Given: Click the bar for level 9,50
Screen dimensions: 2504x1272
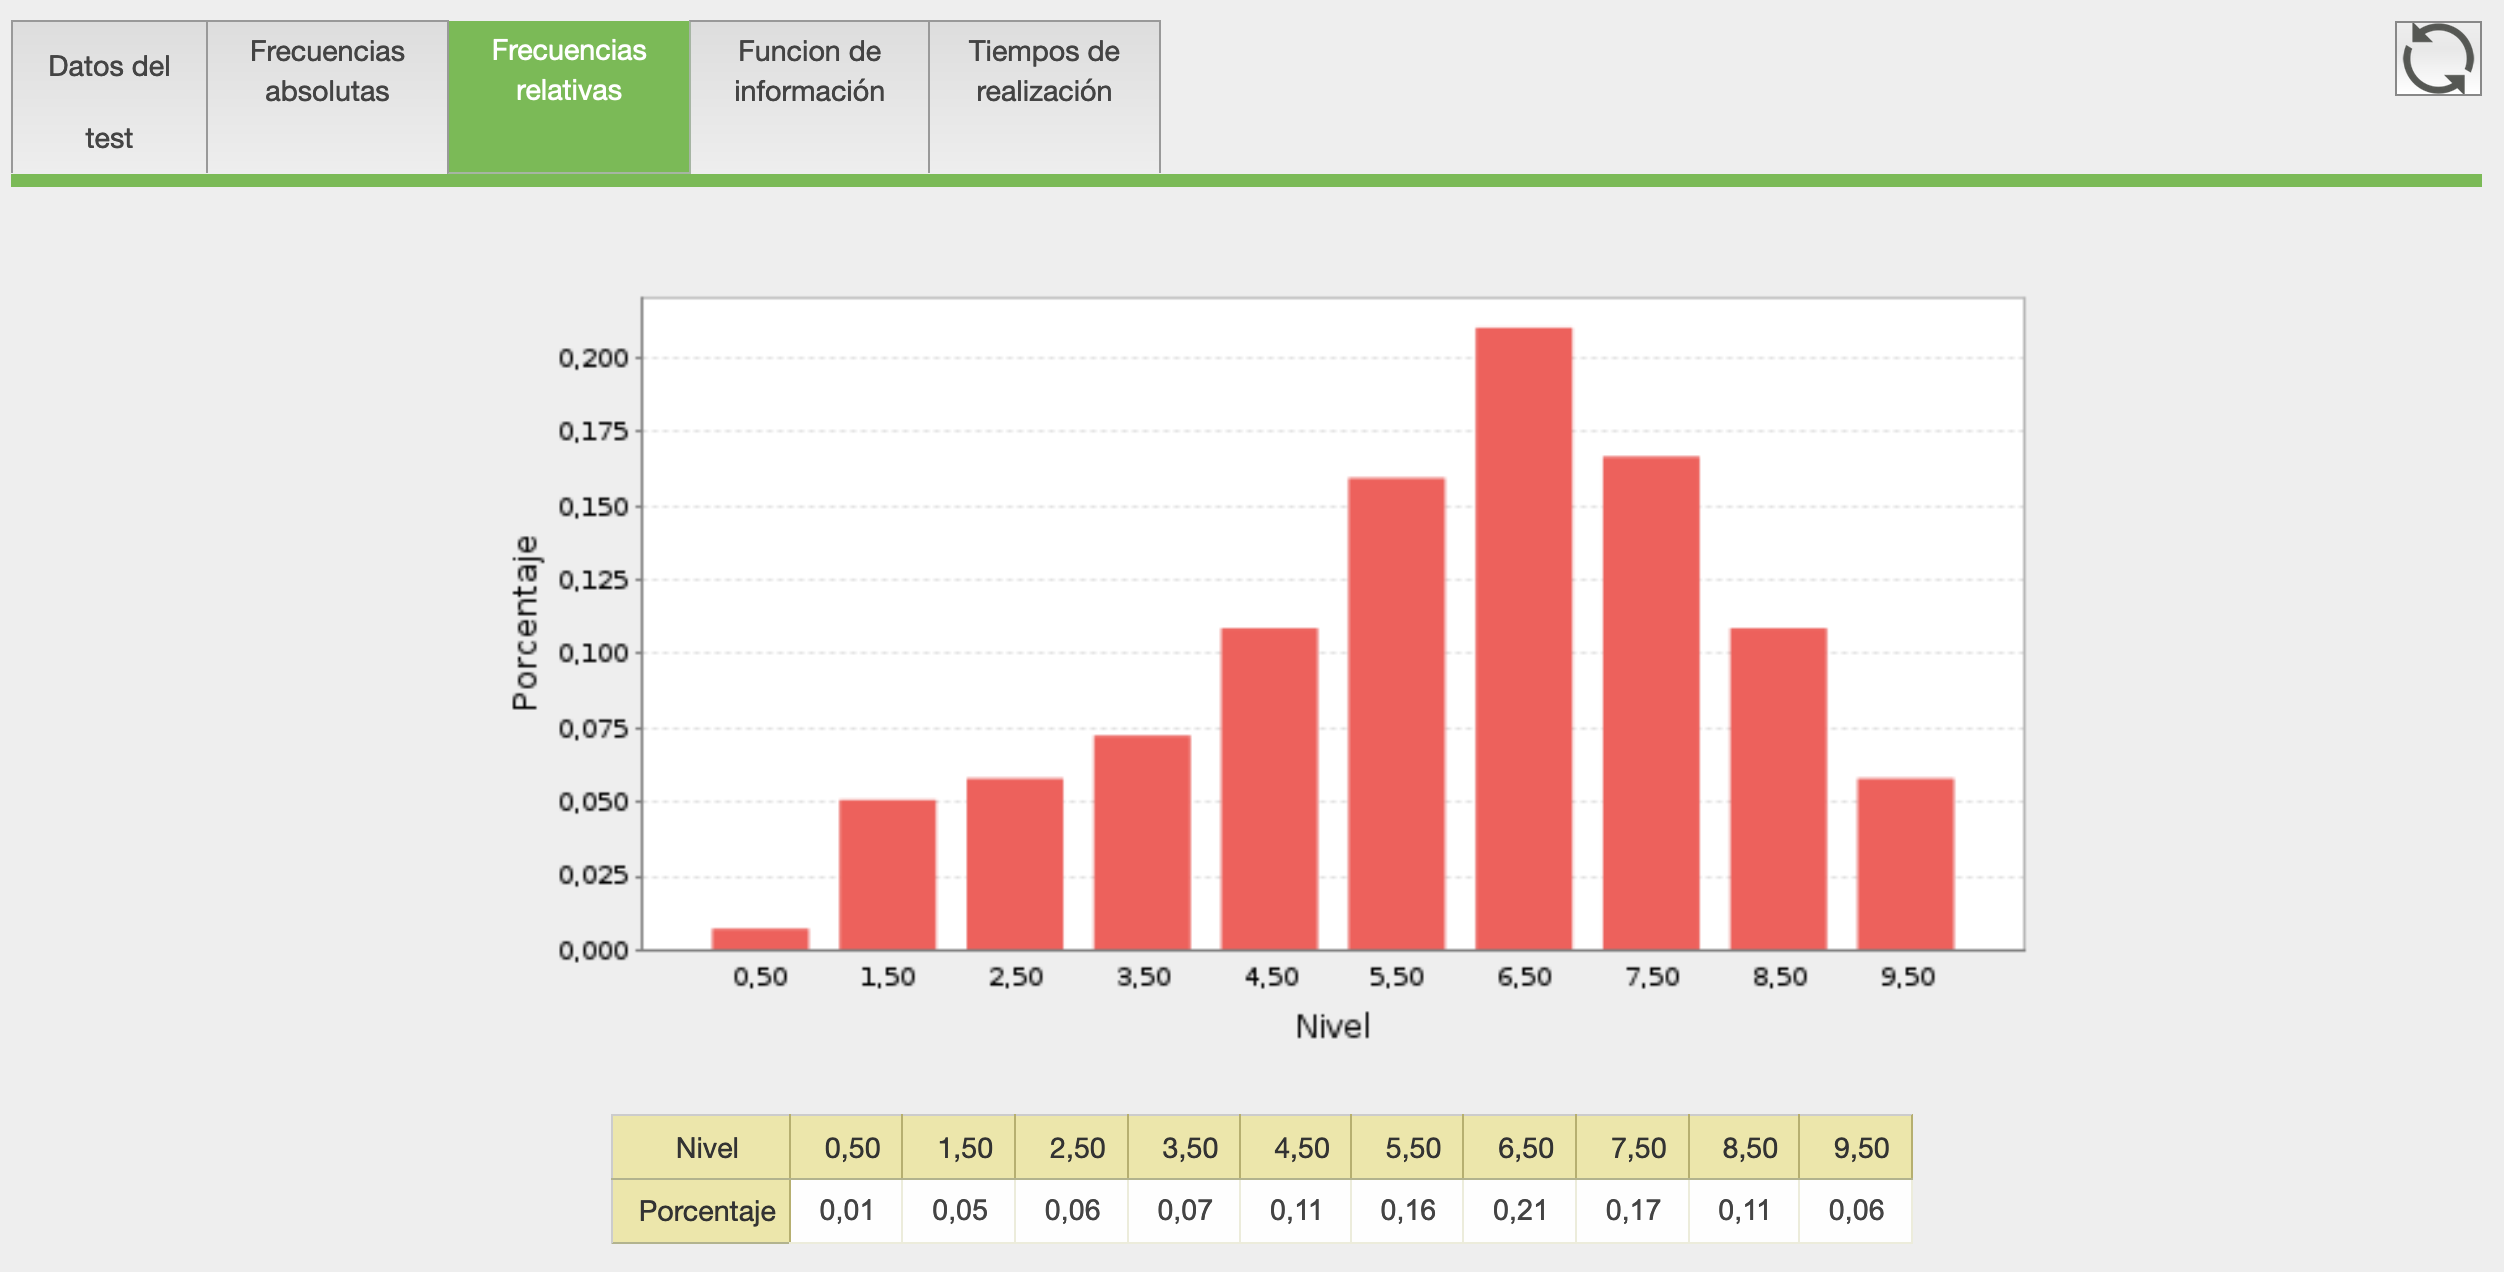Looking at the screenshot, I should [1905, 864].
